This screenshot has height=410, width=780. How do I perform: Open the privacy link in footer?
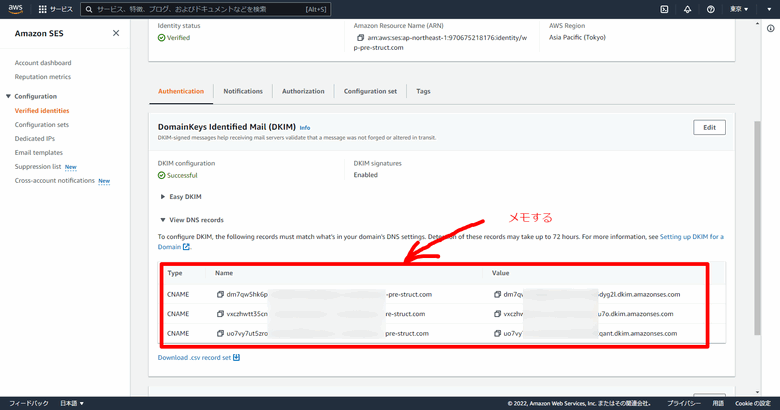[684, 404]
